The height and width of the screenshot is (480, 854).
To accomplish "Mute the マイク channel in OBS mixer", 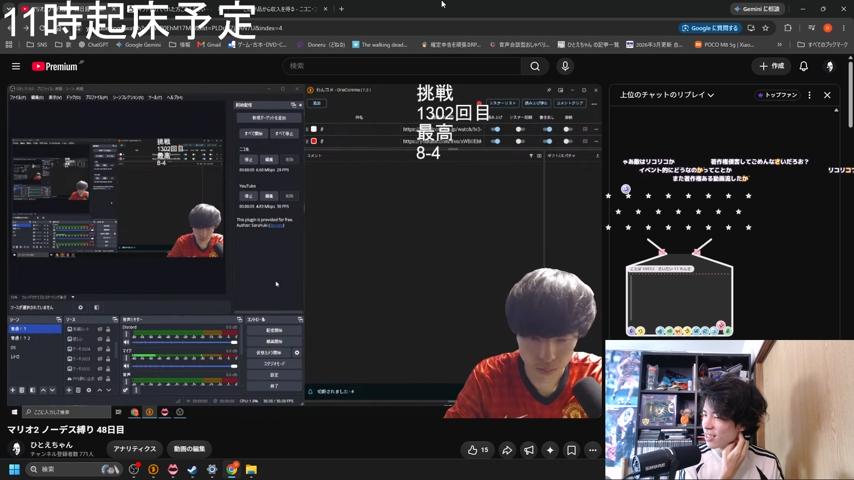I will (126, 366).
